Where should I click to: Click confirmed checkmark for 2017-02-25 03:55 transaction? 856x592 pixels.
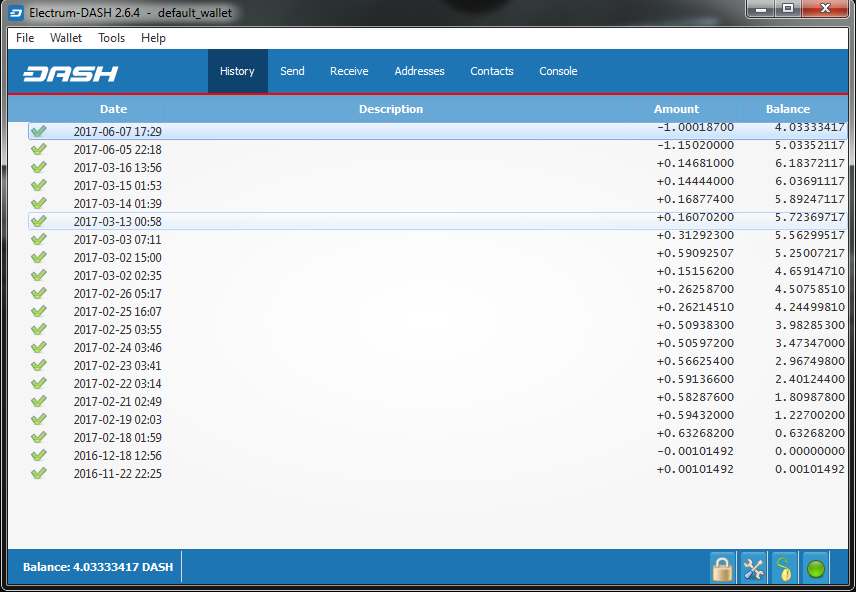point(39,329)
